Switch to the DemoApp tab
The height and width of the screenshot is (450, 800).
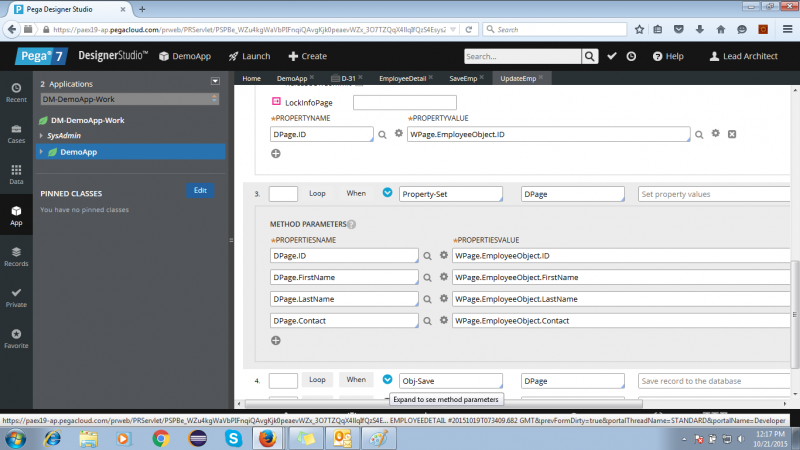click(x=292, y=79)
